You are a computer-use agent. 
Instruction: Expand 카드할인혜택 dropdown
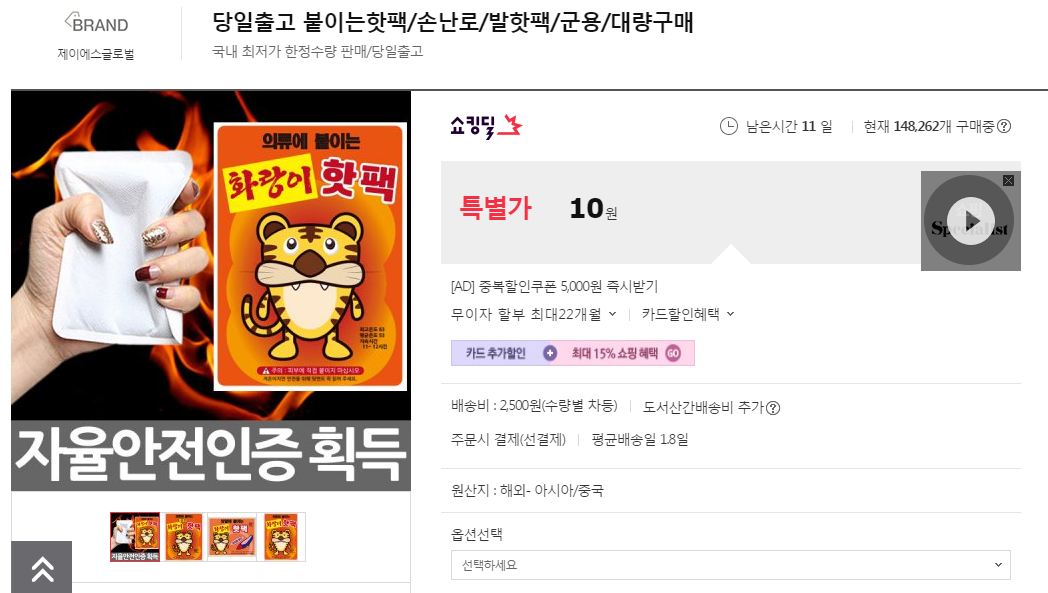click(x=688, y=314)
